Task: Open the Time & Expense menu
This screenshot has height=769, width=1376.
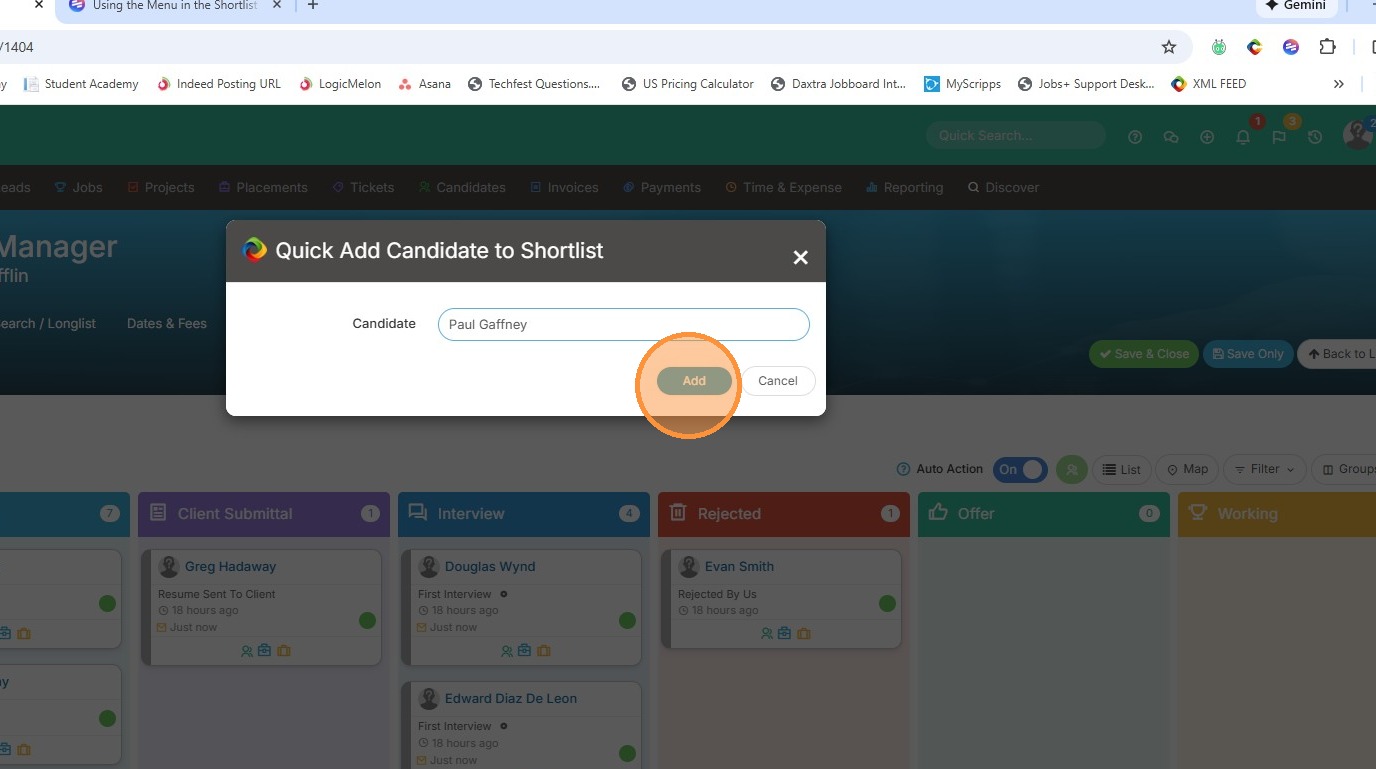Action: click(783, 187)
